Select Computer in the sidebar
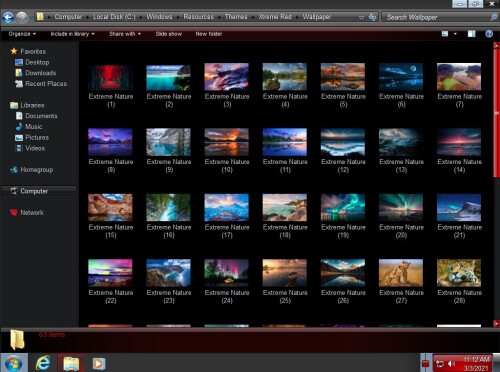The image size is (500, 372). pyautogui.click(x=39, y=191)
